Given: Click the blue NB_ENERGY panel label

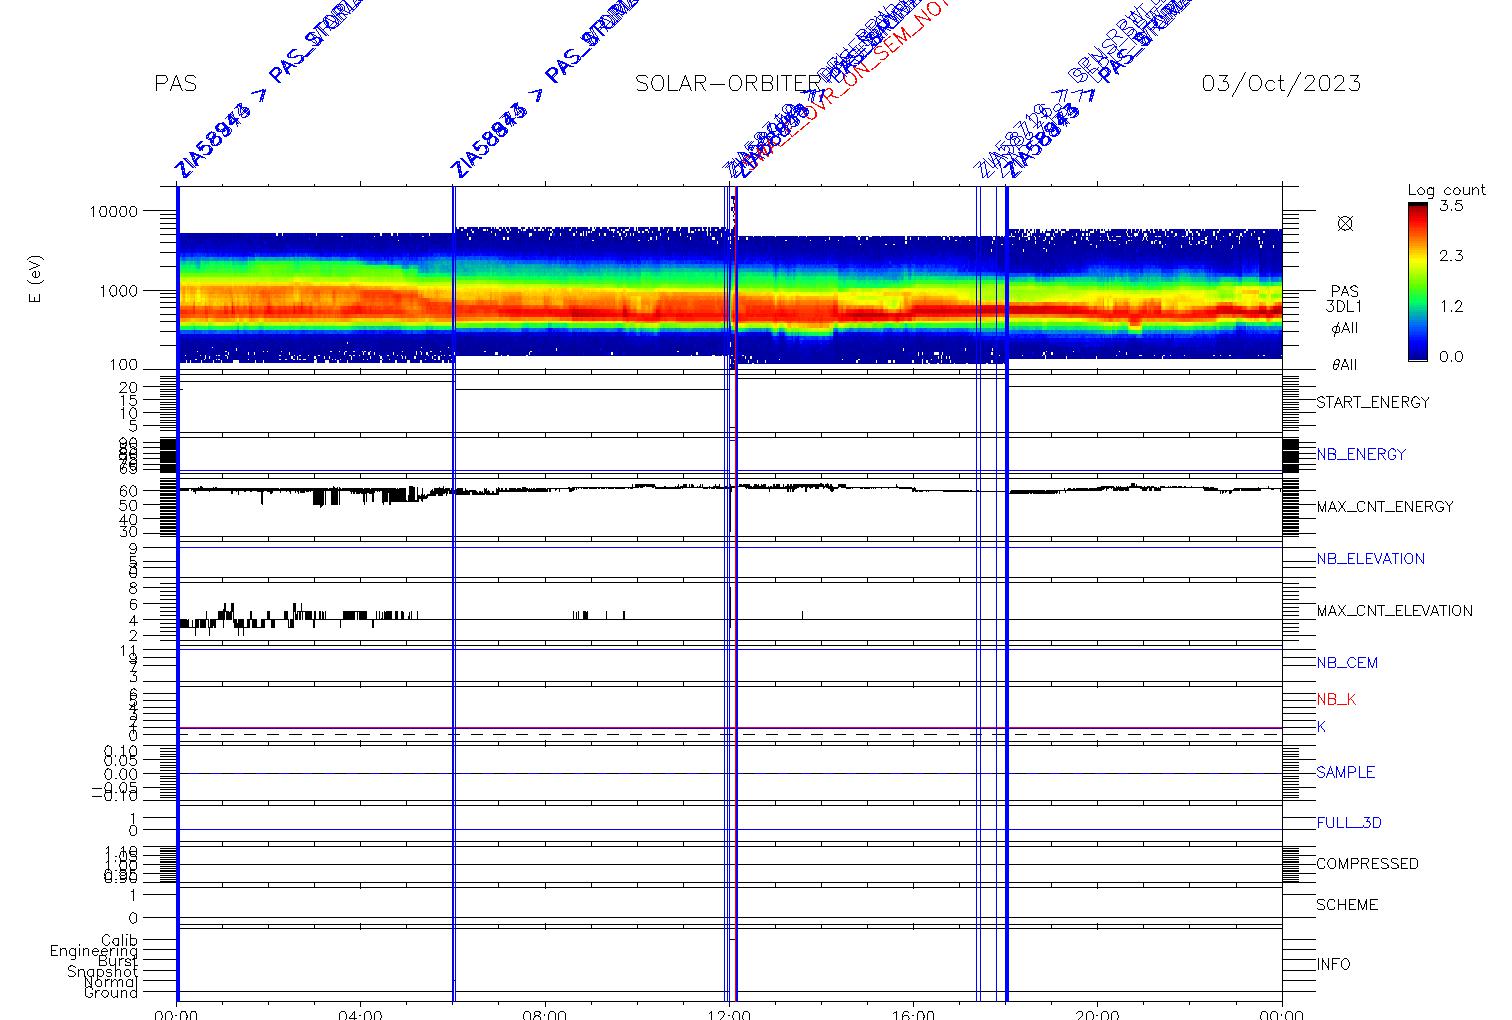Looking at the screenshot, I should tap(1361, 454).
